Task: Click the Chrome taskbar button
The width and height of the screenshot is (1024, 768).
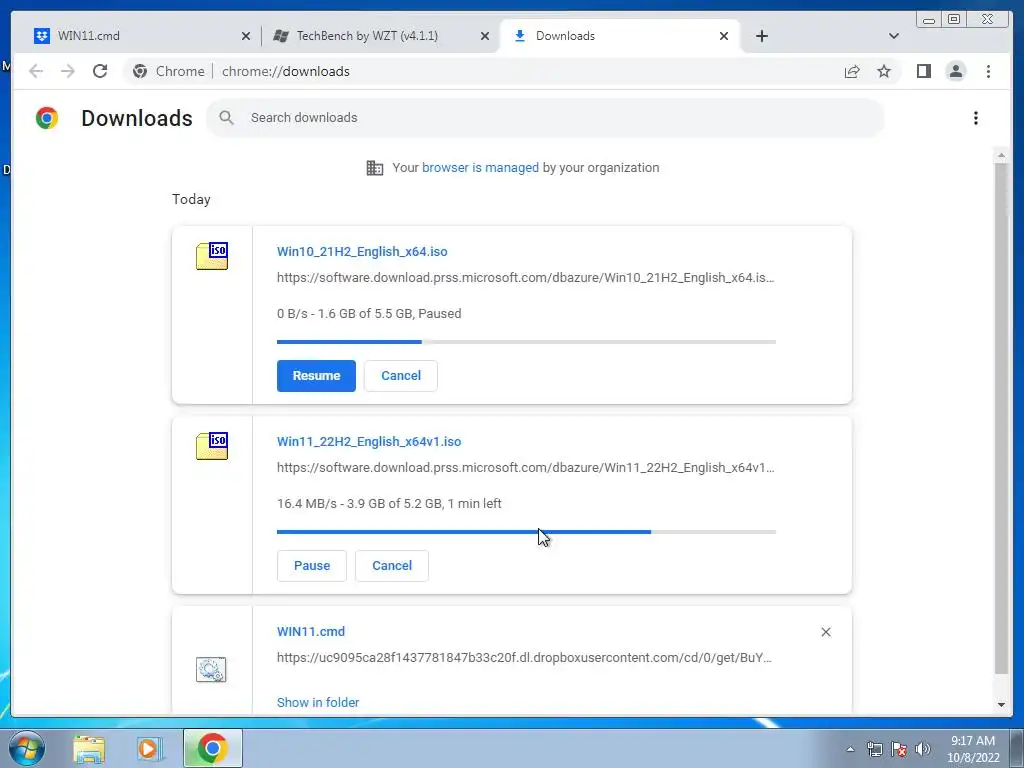Action: (212, 748)
